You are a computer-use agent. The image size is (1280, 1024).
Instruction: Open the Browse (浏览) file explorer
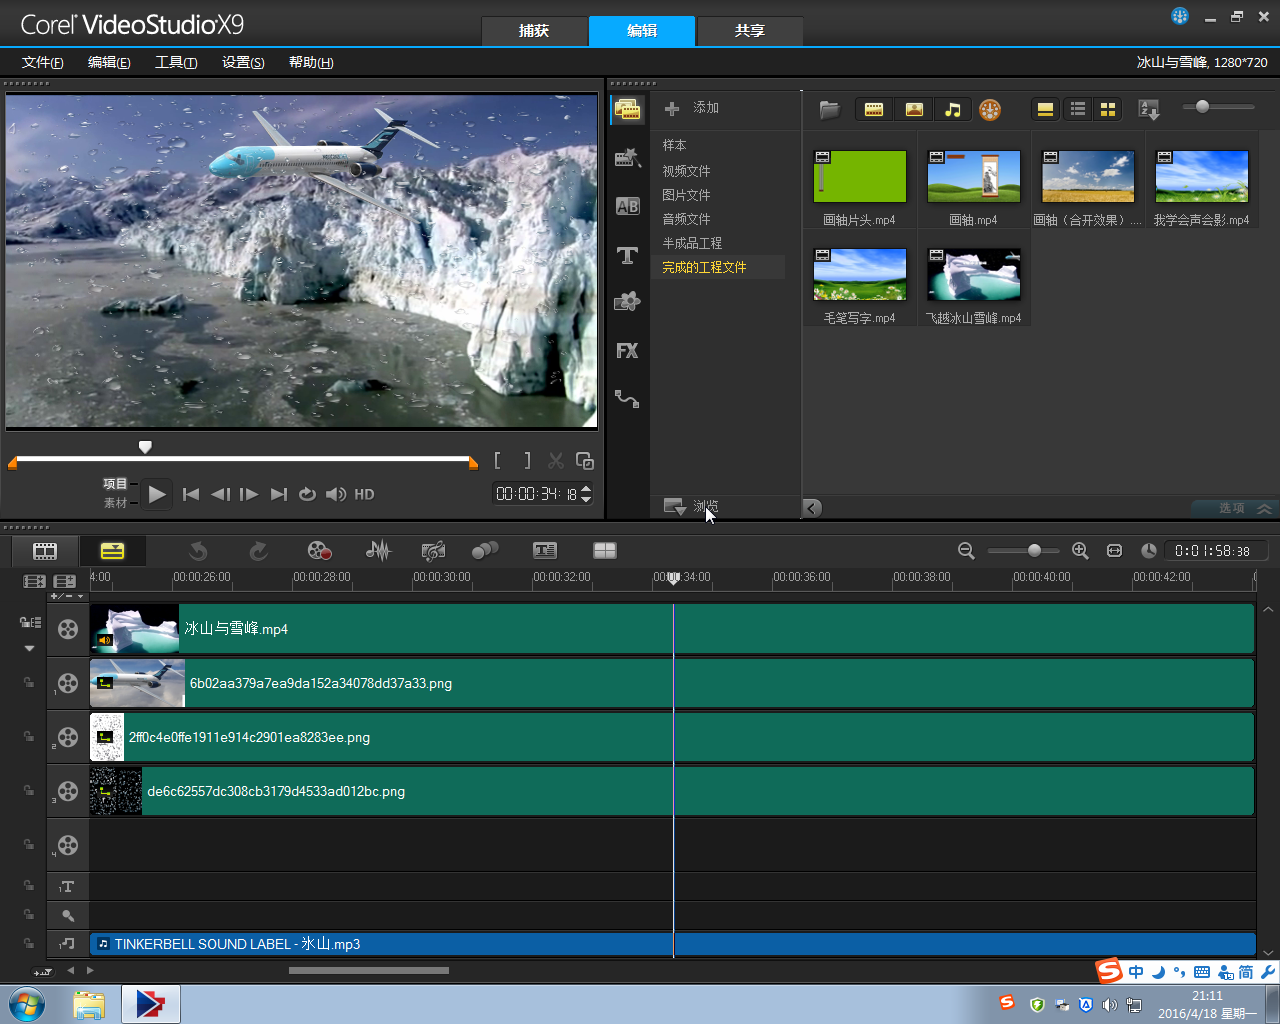692,507
